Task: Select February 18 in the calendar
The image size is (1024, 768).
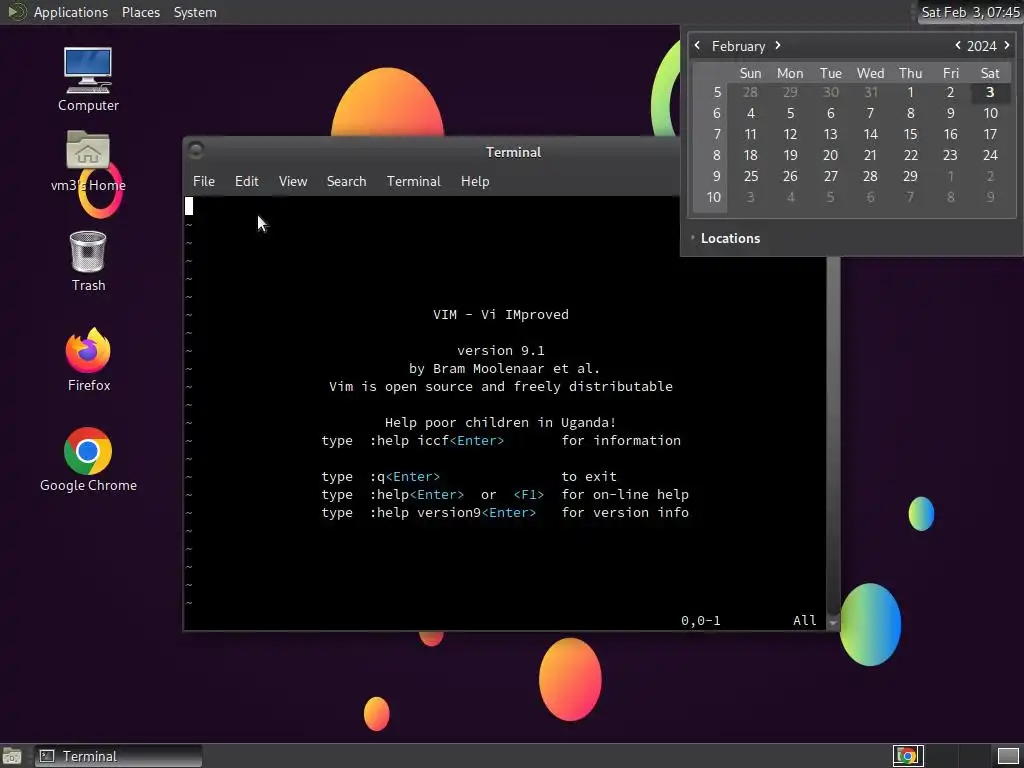Action: (x=750, y=155)
